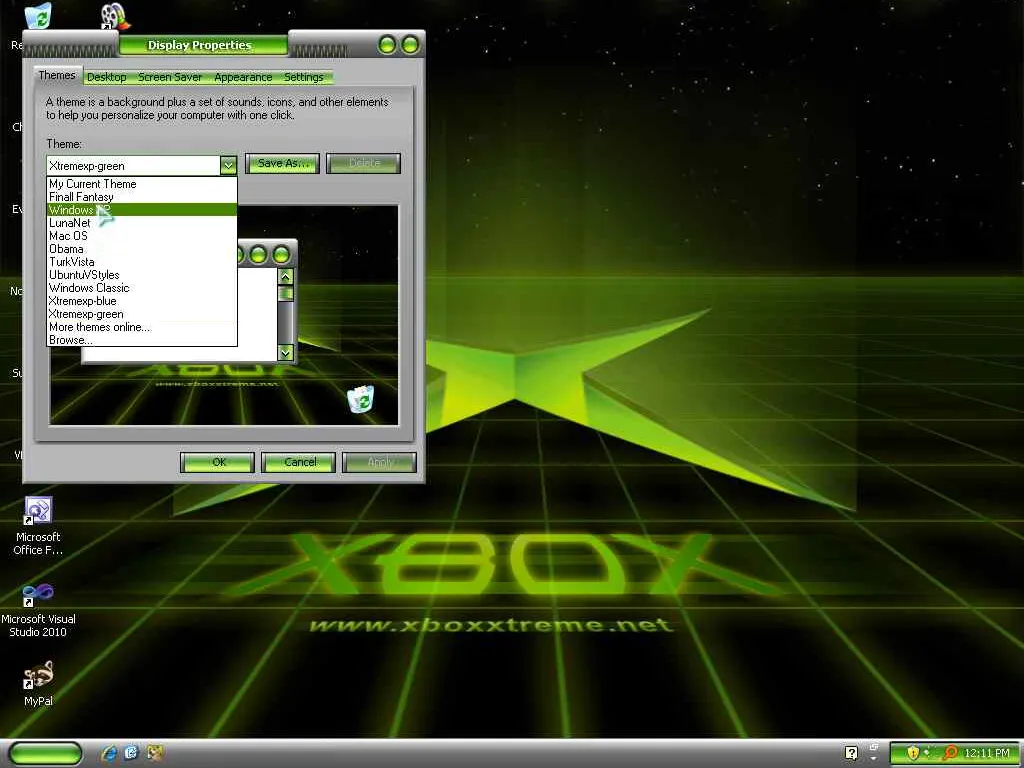1024x768 pixels.
Task: Choose the UbuntuVStyles theme
Action: tap(142, 275)
